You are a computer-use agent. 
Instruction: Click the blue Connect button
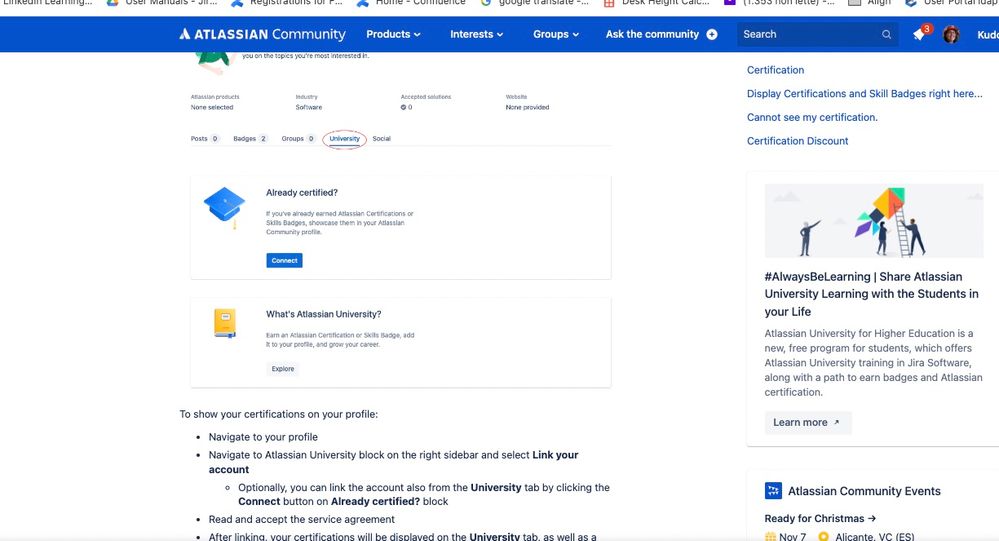point(284,260)
